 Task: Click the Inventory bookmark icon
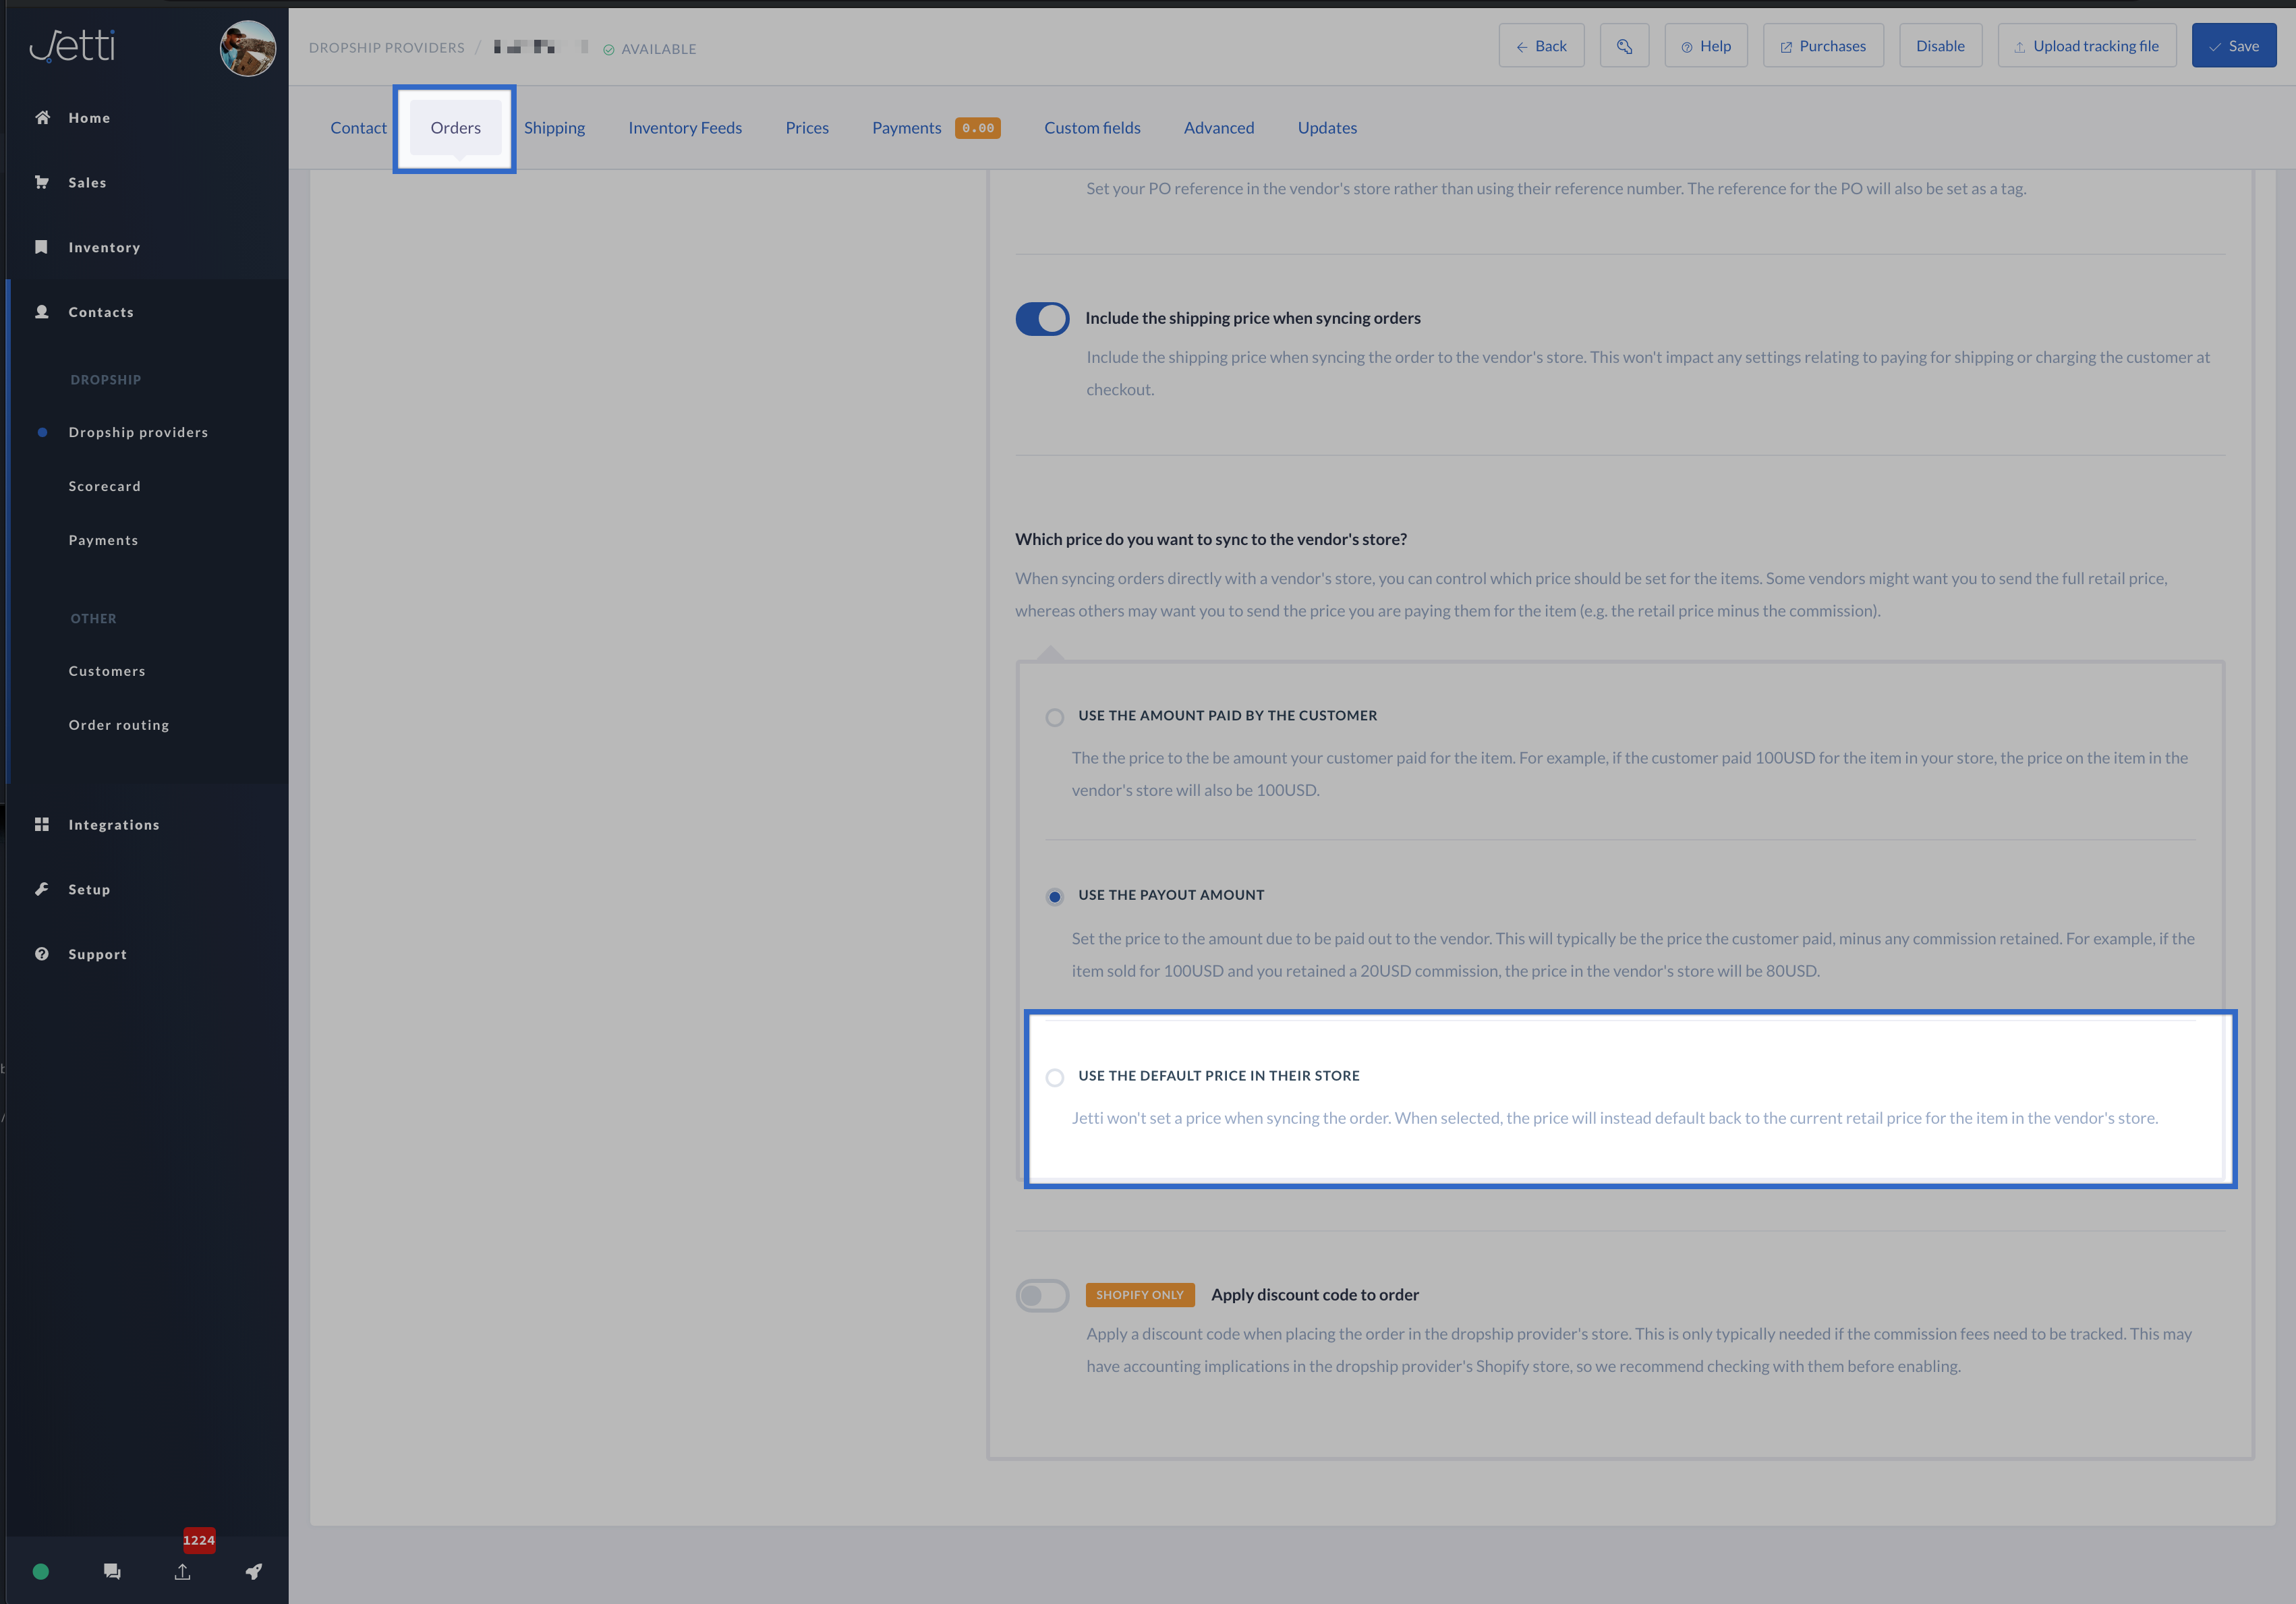point(42,247)
